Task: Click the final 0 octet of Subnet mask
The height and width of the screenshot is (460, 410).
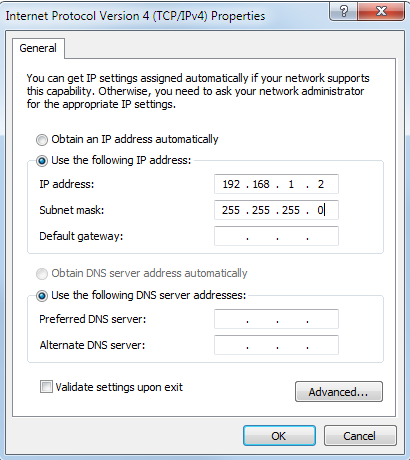Action: tap(320, 210)
